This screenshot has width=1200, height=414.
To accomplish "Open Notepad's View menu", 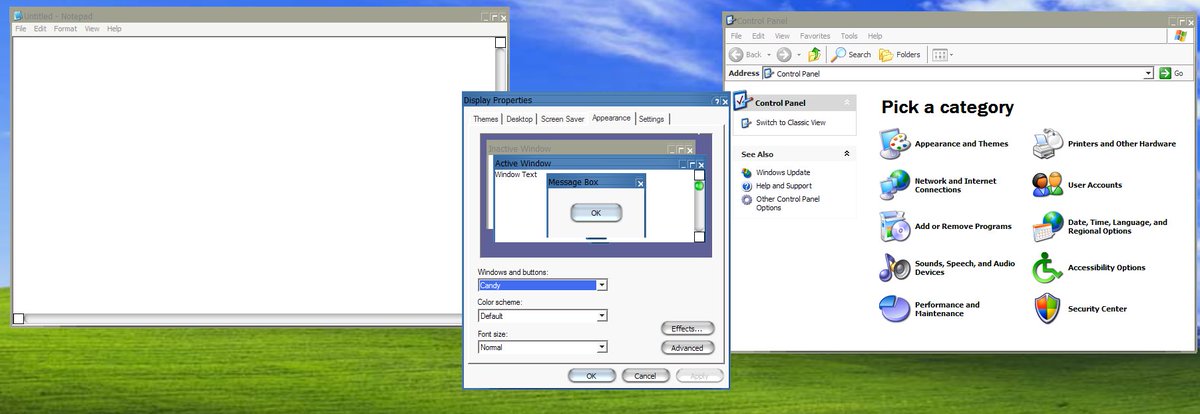I will pos(92,29).
